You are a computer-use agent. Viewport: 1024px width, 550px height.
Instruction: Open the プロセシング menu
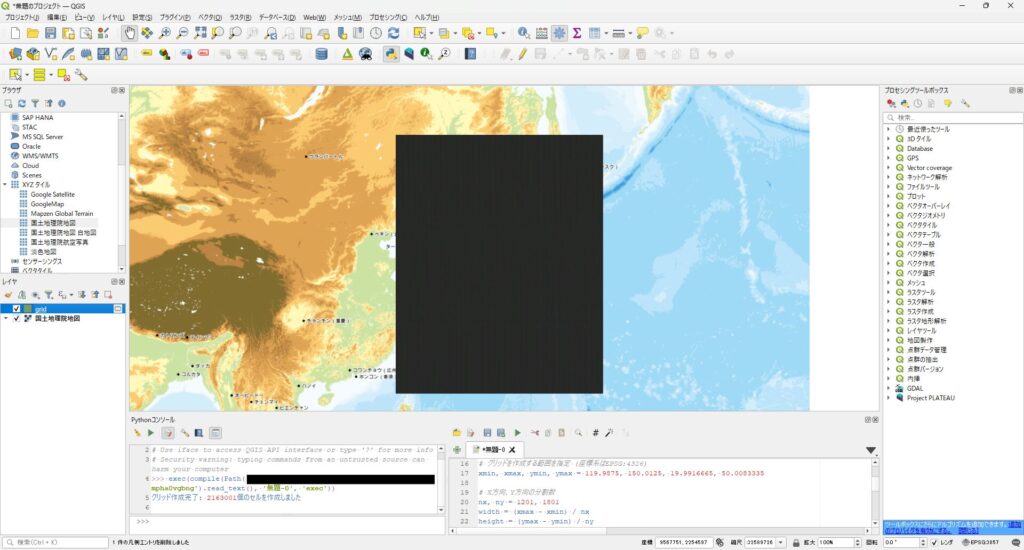tap(388, 18)
